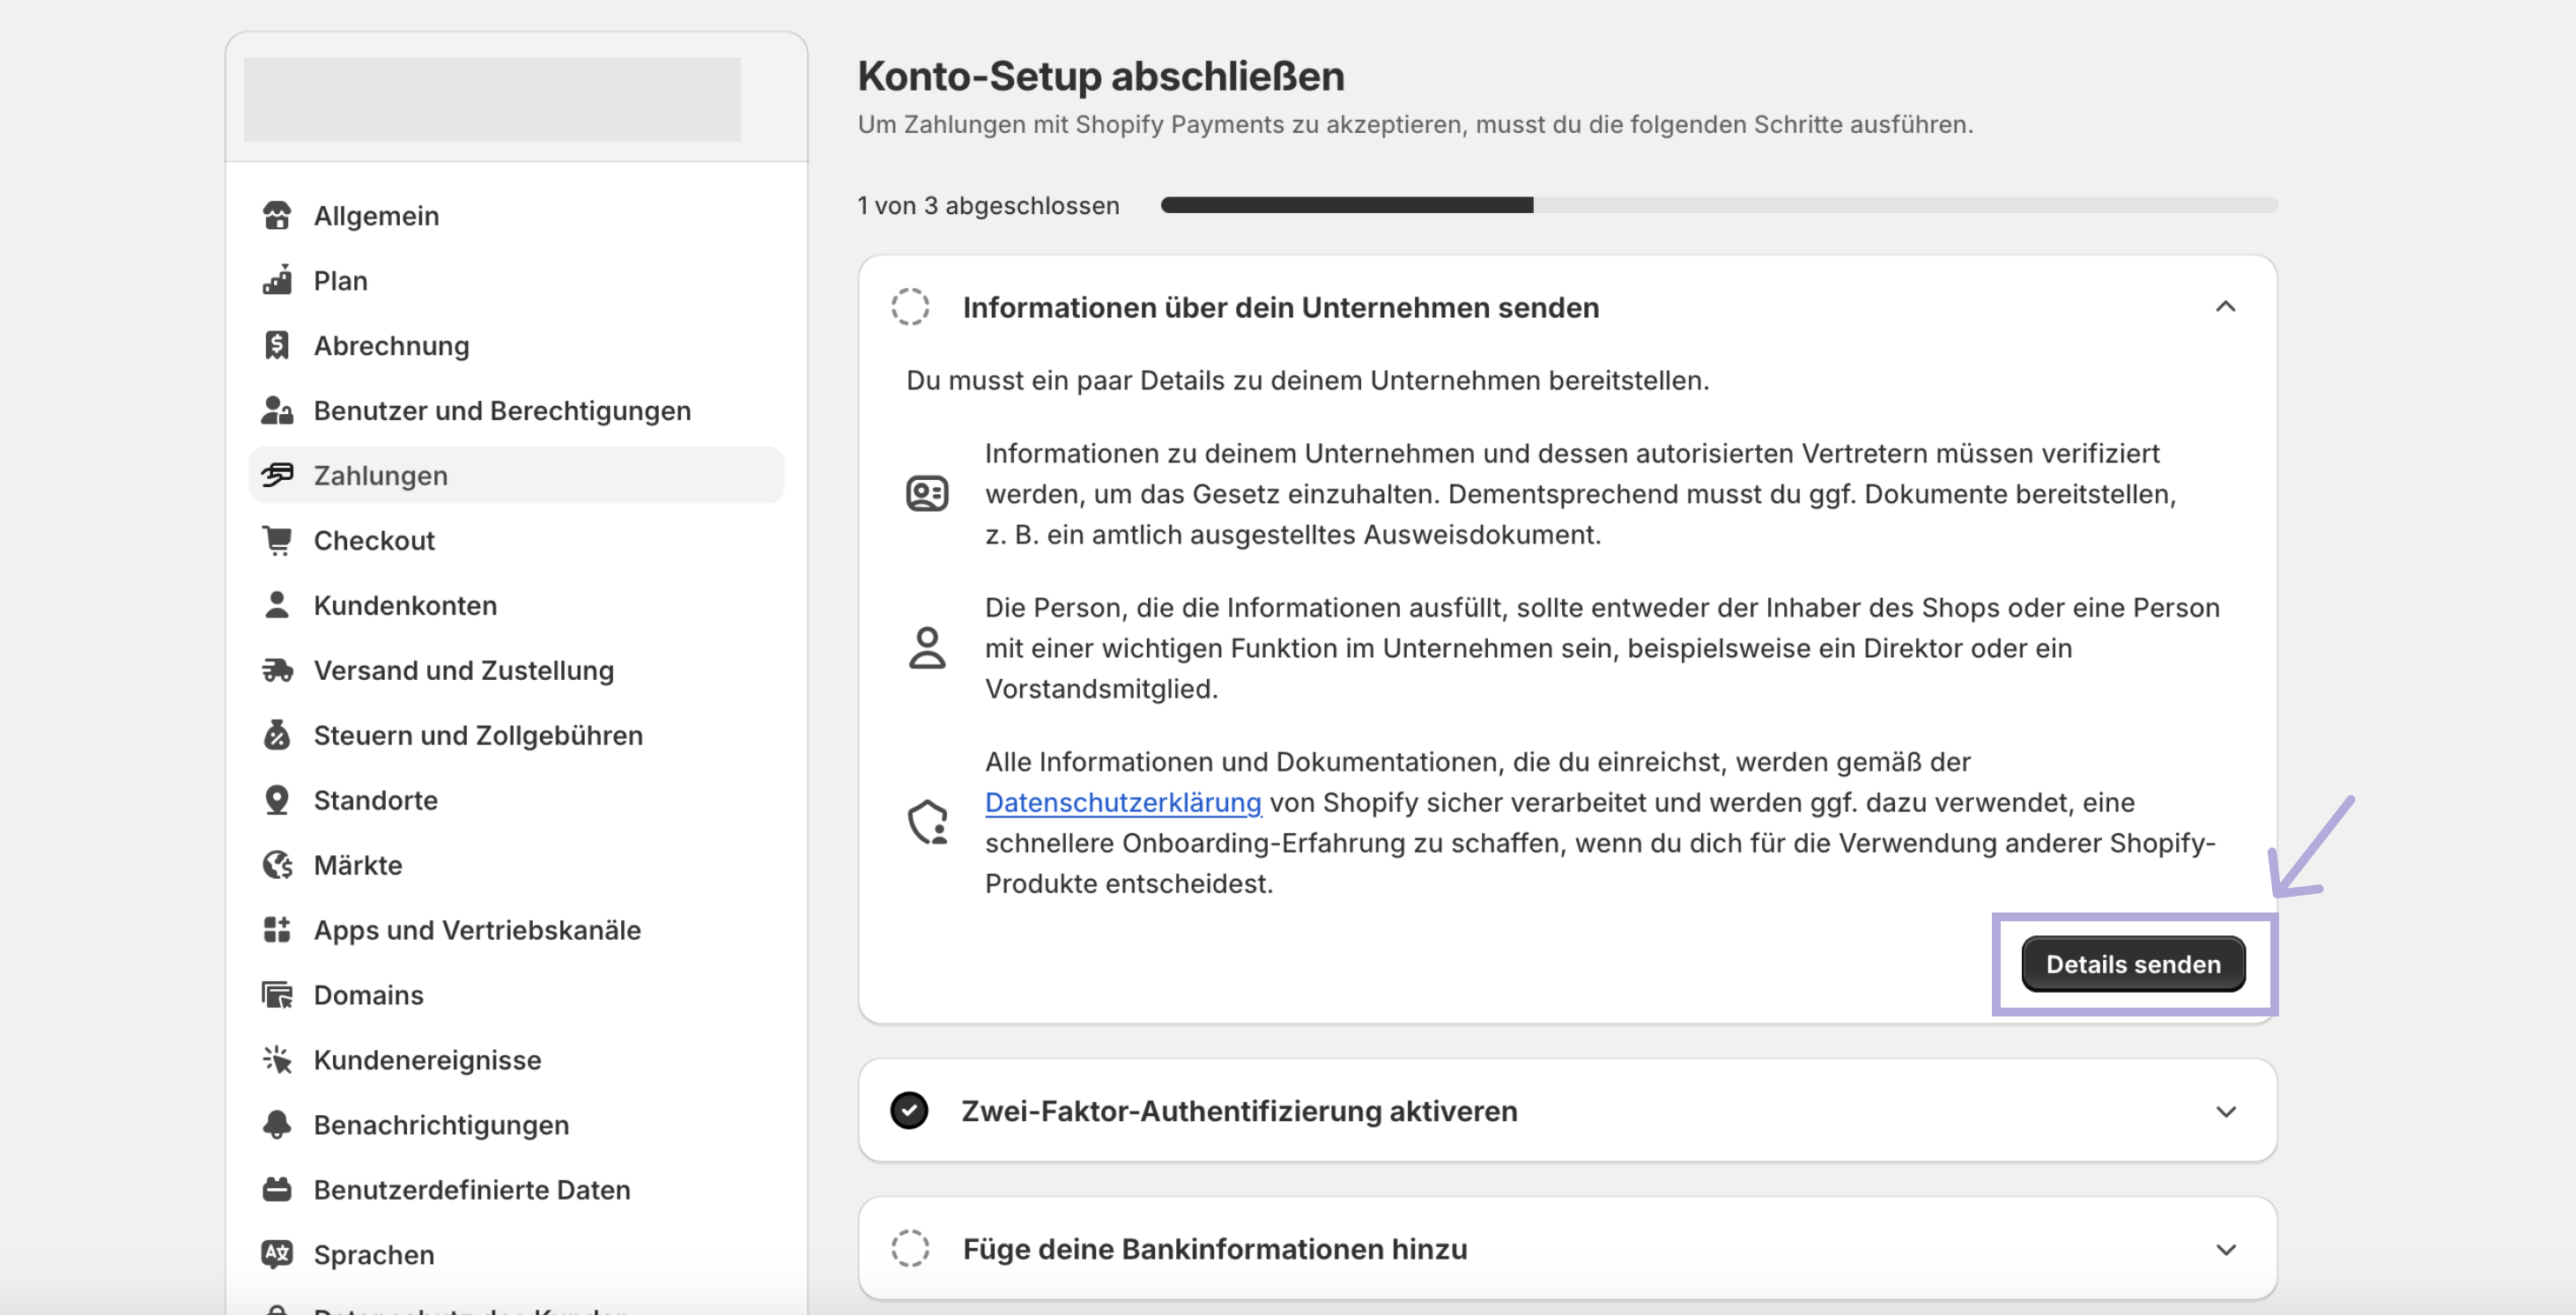Go to Plan settings
Viewport: 2576px width, 1315px height.
click(516, 281)
